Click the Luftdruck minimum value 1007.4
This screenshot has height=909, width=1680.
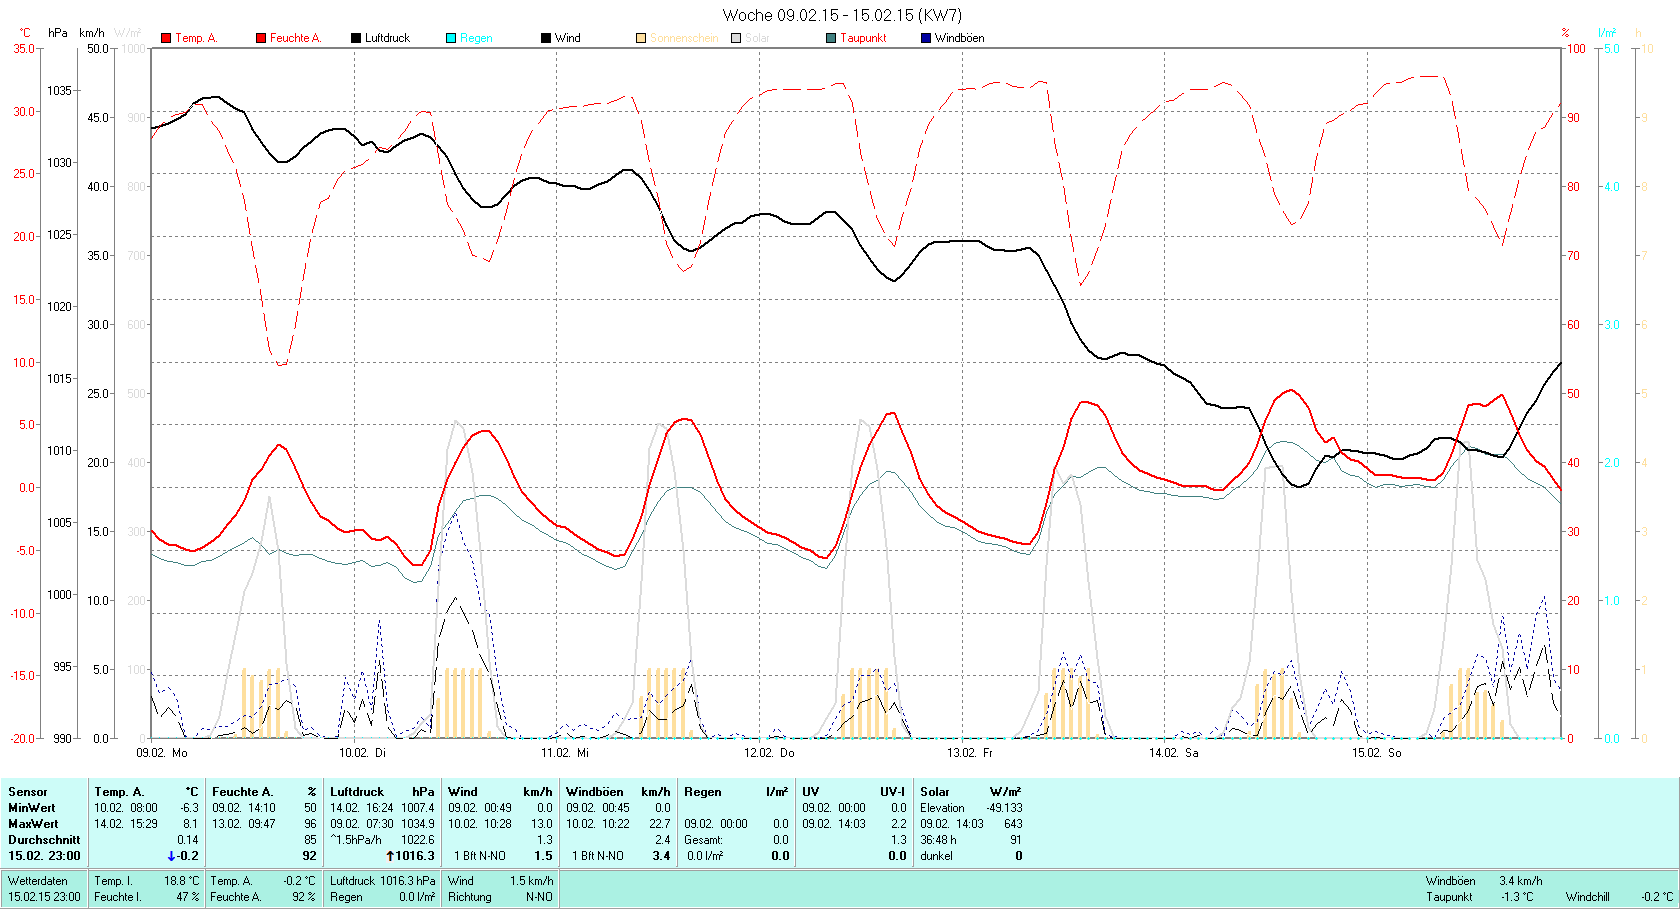pos(418,808)
